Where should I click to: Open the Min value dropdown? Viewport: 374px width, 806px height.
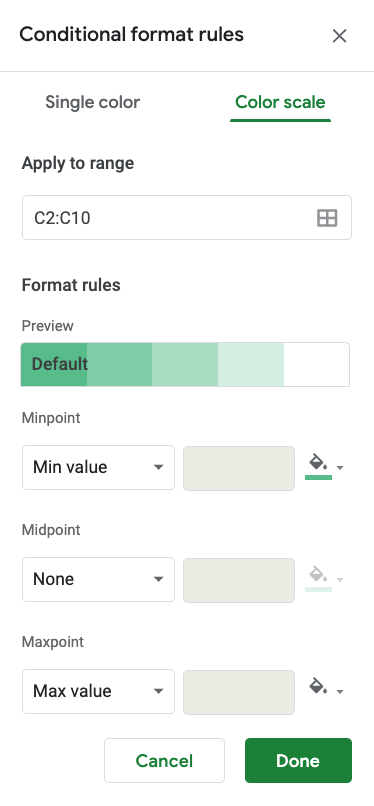pyautogui.click(x=98, y=467)
